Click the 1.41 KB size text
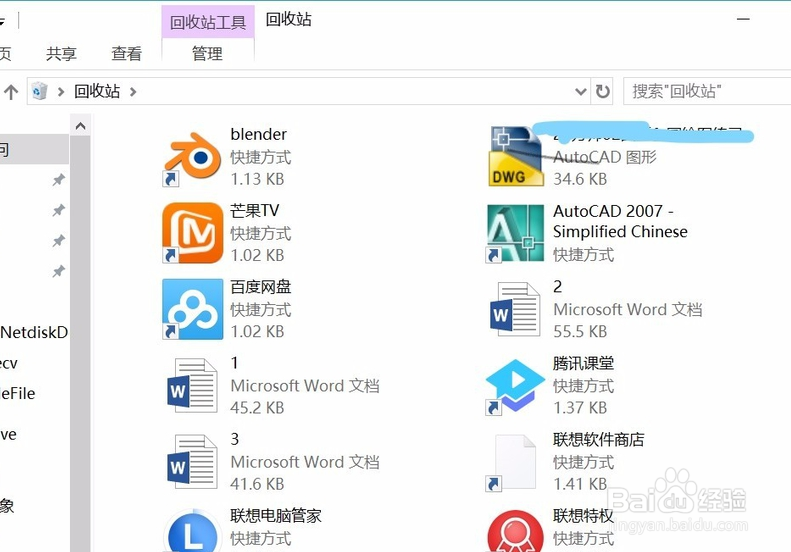 580,483
